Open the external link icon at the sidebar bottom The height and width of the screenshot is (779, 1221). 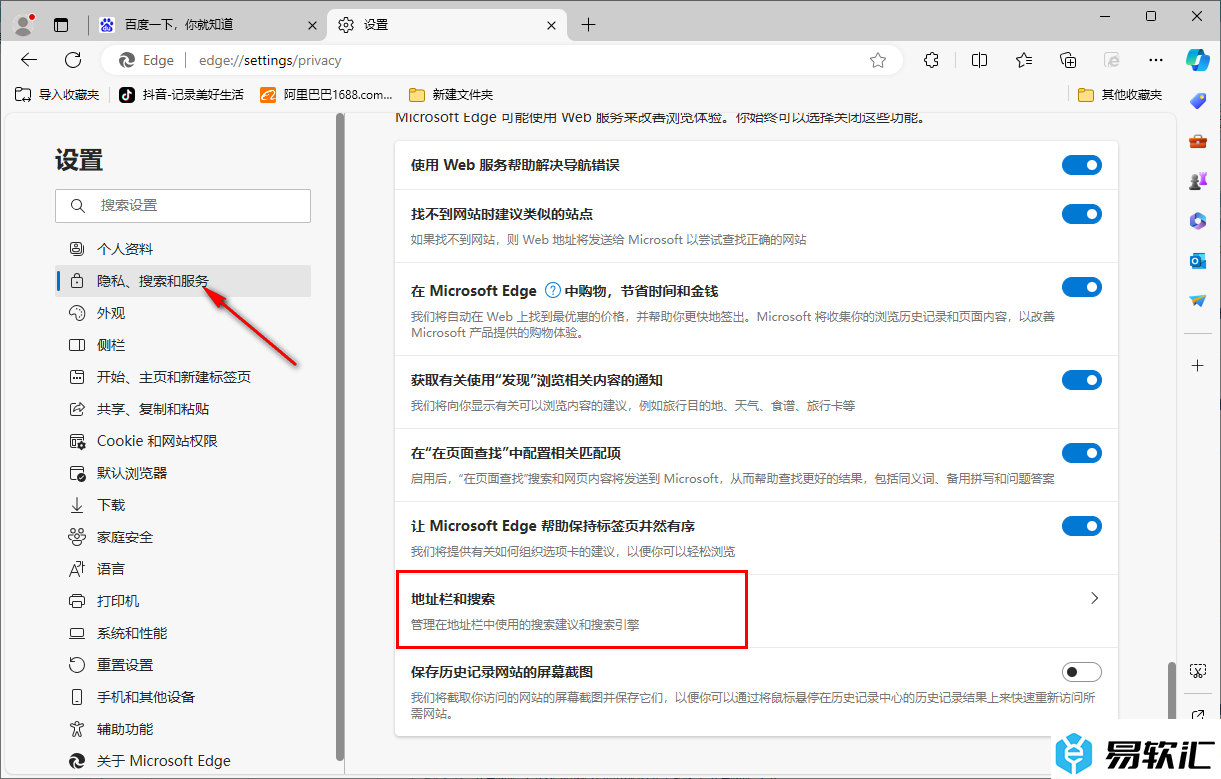[x=1198, y=716]
